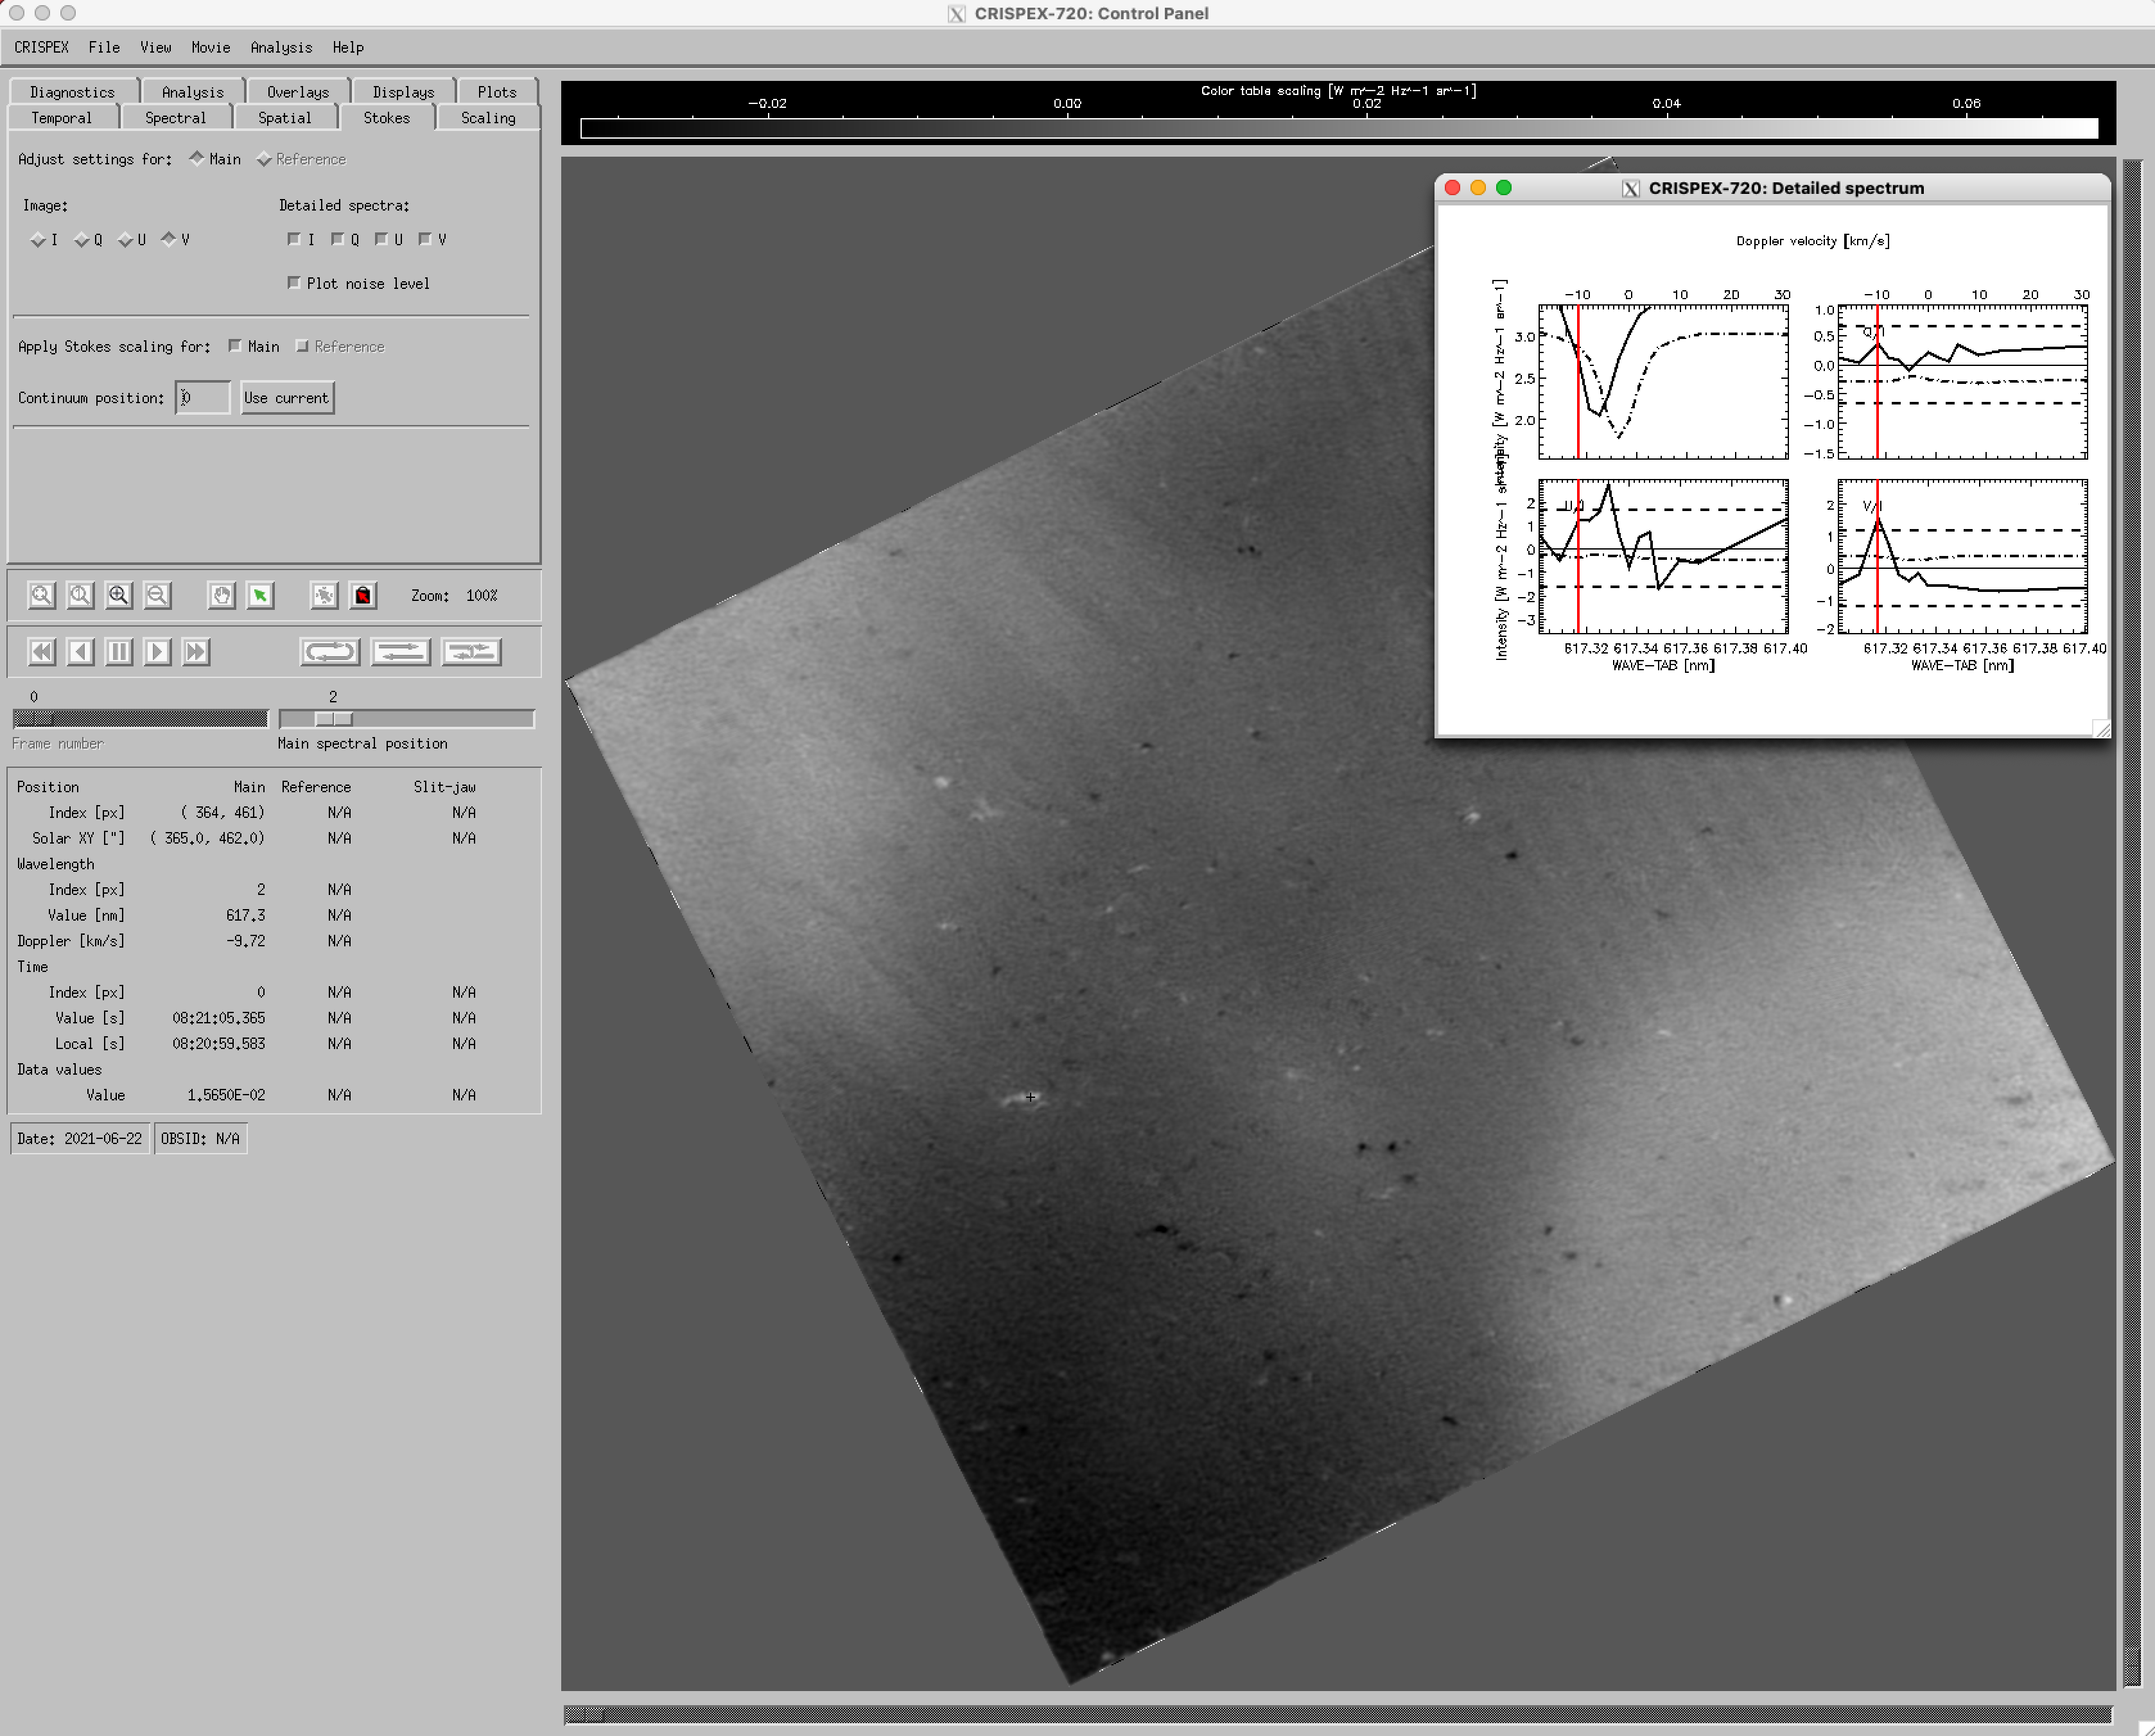This screenshot has height=1736, width=2155.
Task: Click the Use current button
Action: pos(286,398)
